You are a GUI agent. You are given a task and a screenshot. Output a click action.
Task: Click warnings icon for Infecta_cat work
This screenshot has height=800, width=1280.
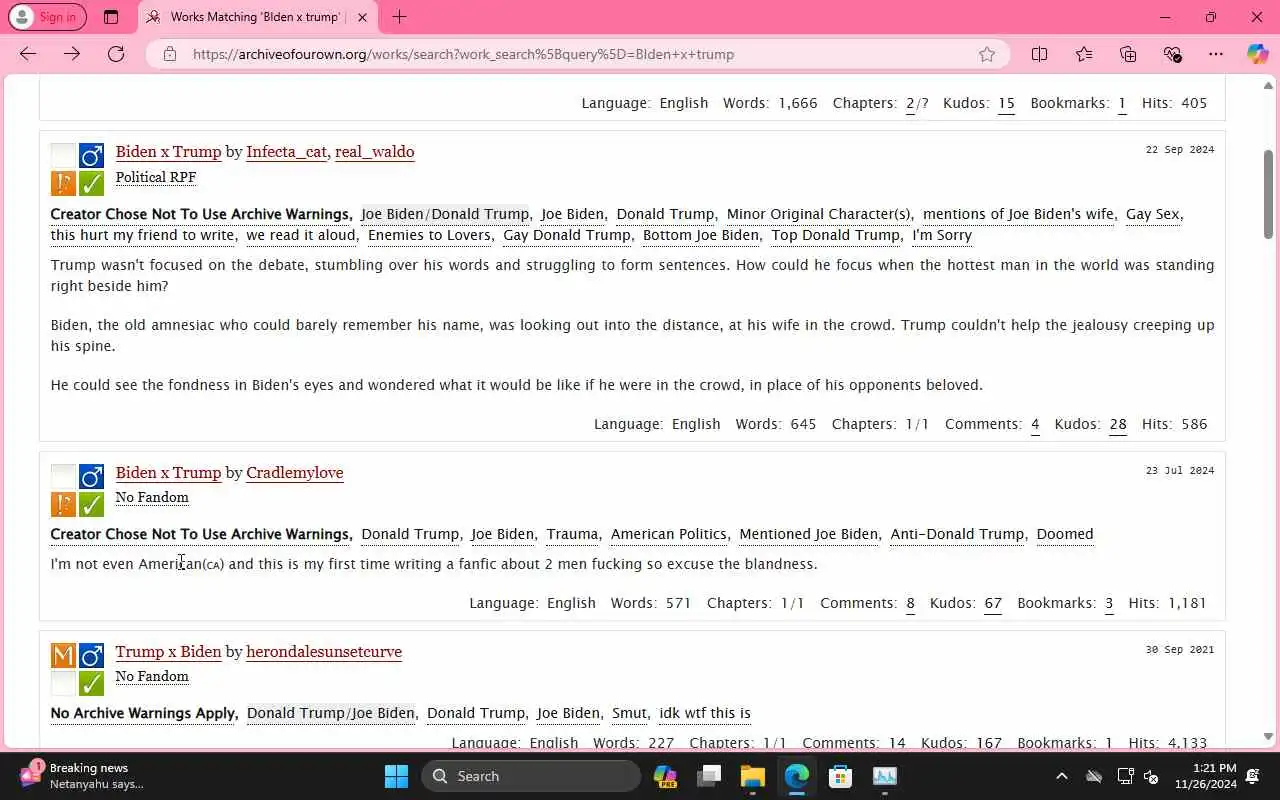click(x=63, y=183)
